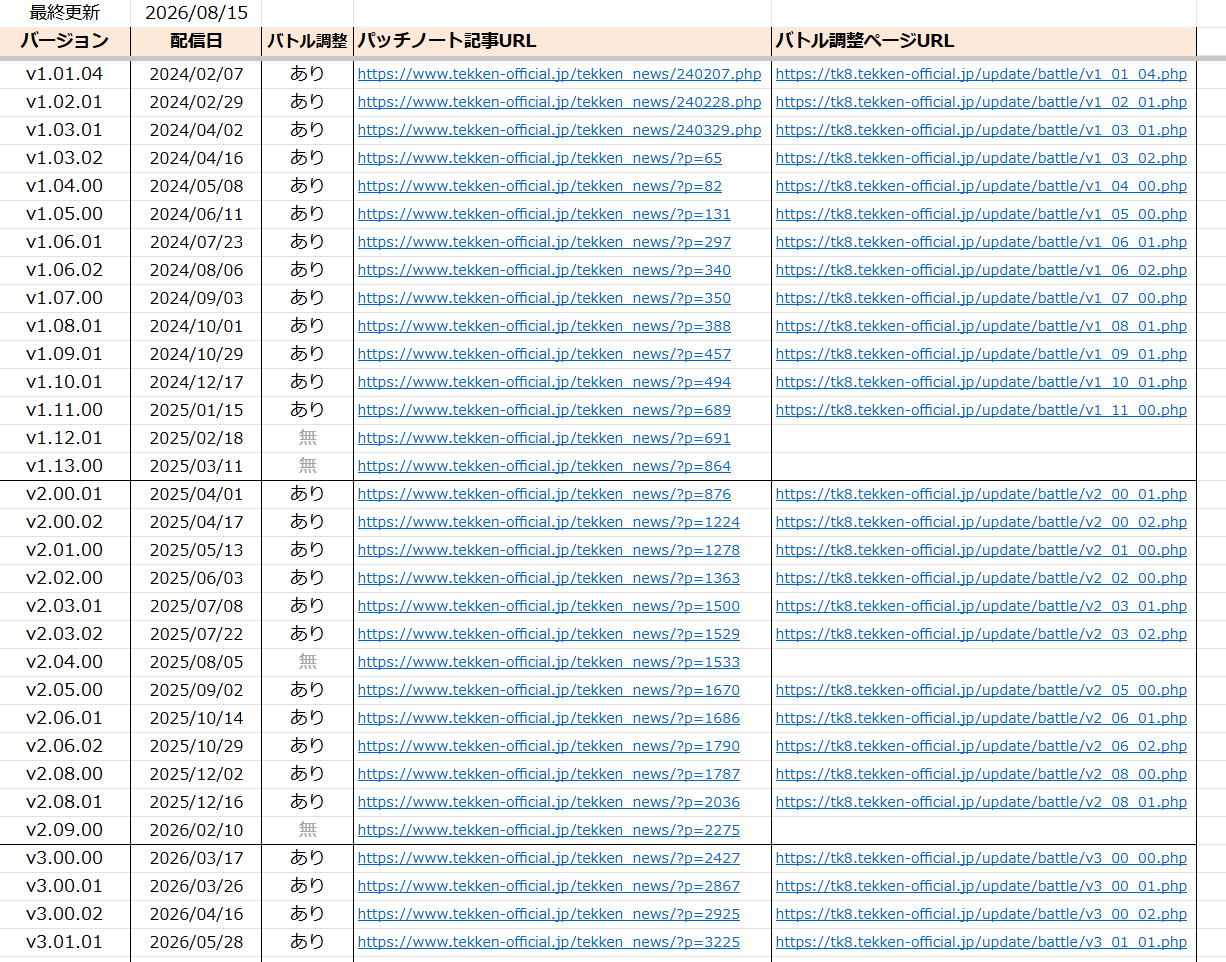Screen dimensions: 1226x962
Task: Open battle adjustment link v2_00_01.php
Action: pos(981,494)
